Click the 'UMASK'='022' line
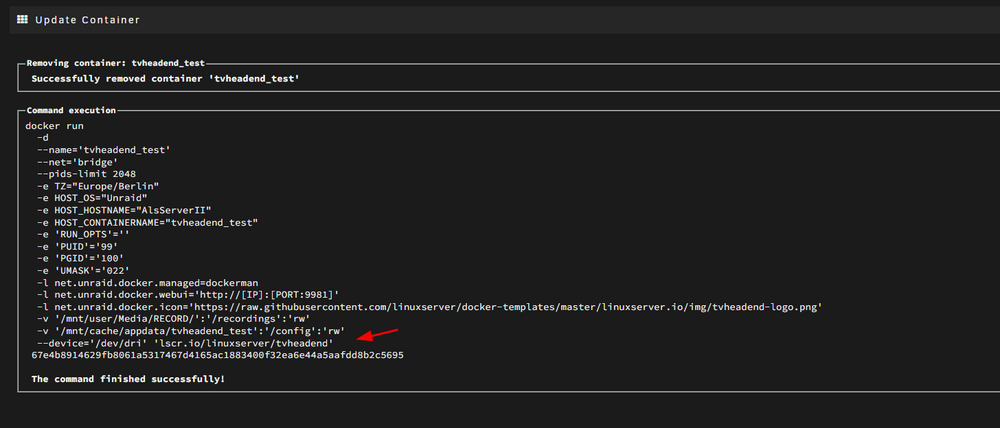 83,270
